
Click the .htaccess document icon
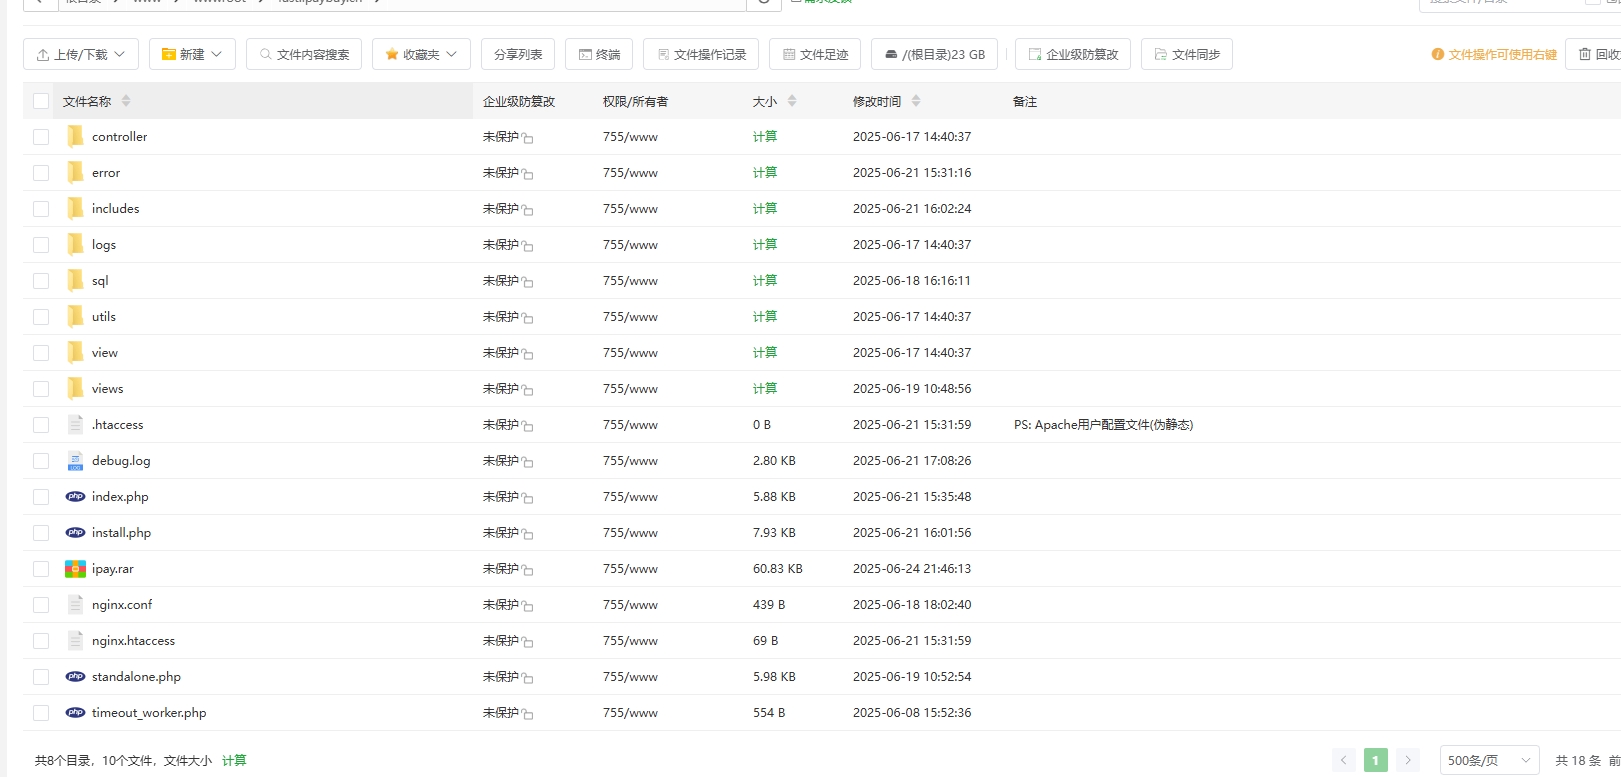click(75, 425)
